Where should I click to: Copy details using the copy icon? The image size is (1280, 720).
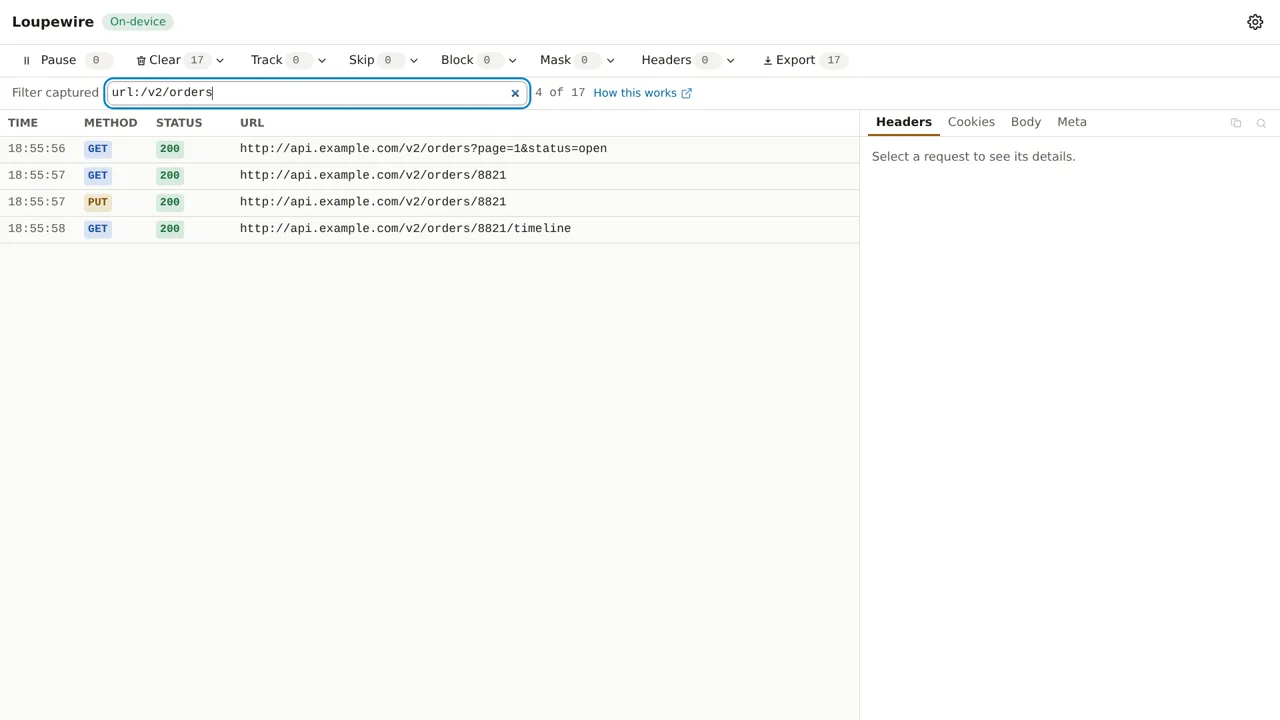point(1236,123)
